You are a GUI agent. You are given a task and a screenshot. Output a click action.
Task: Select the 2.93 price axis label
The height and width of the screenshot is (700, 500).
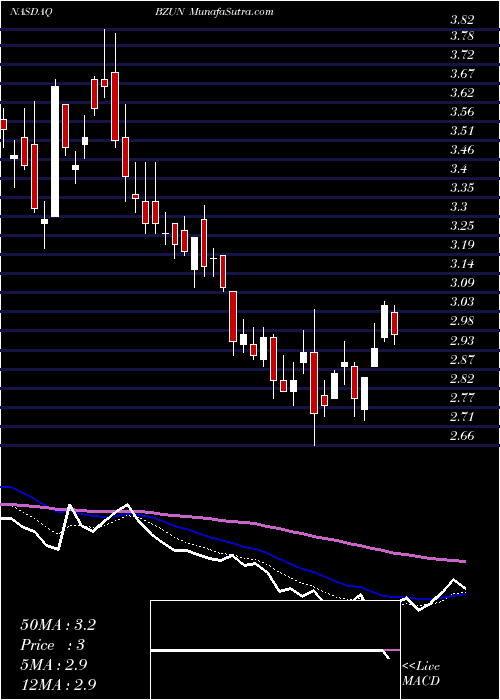click(462, 341)
